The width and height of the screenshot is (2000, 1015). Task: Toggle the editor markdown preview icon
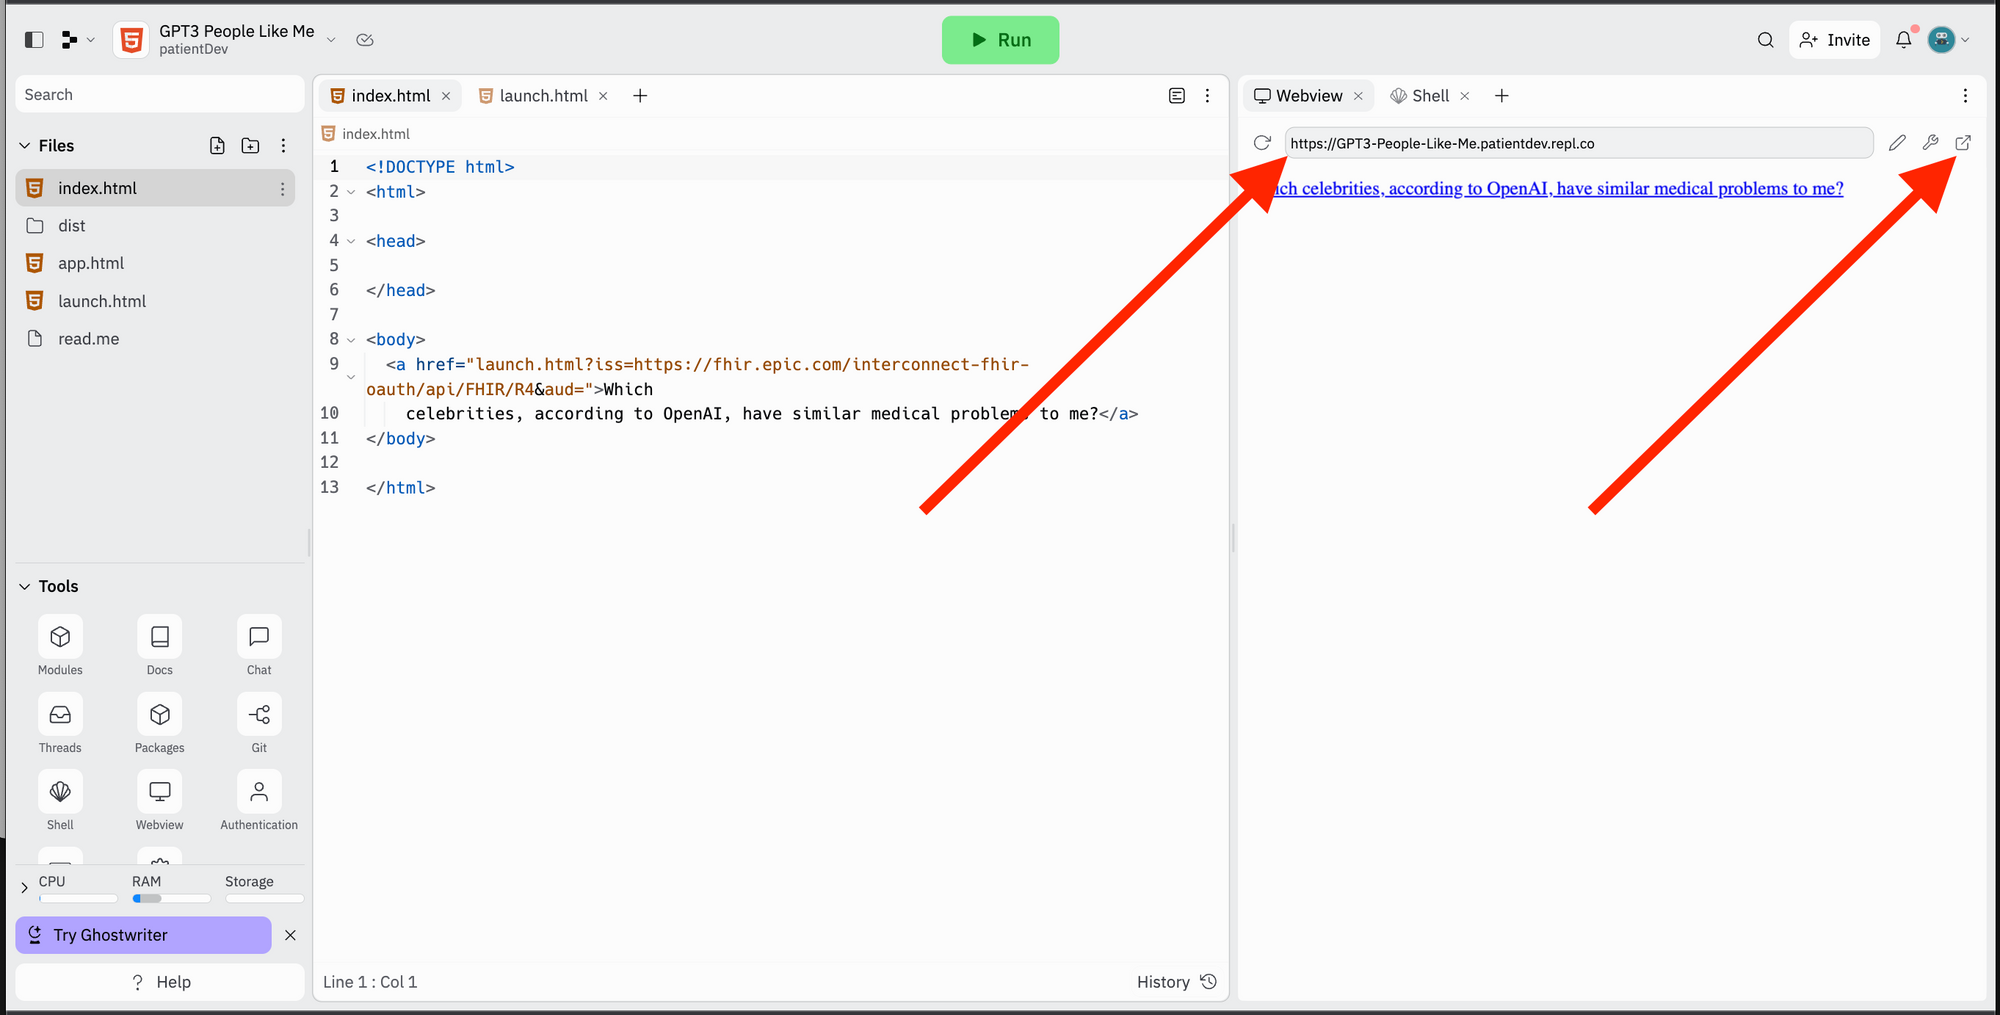(1177, 96)
